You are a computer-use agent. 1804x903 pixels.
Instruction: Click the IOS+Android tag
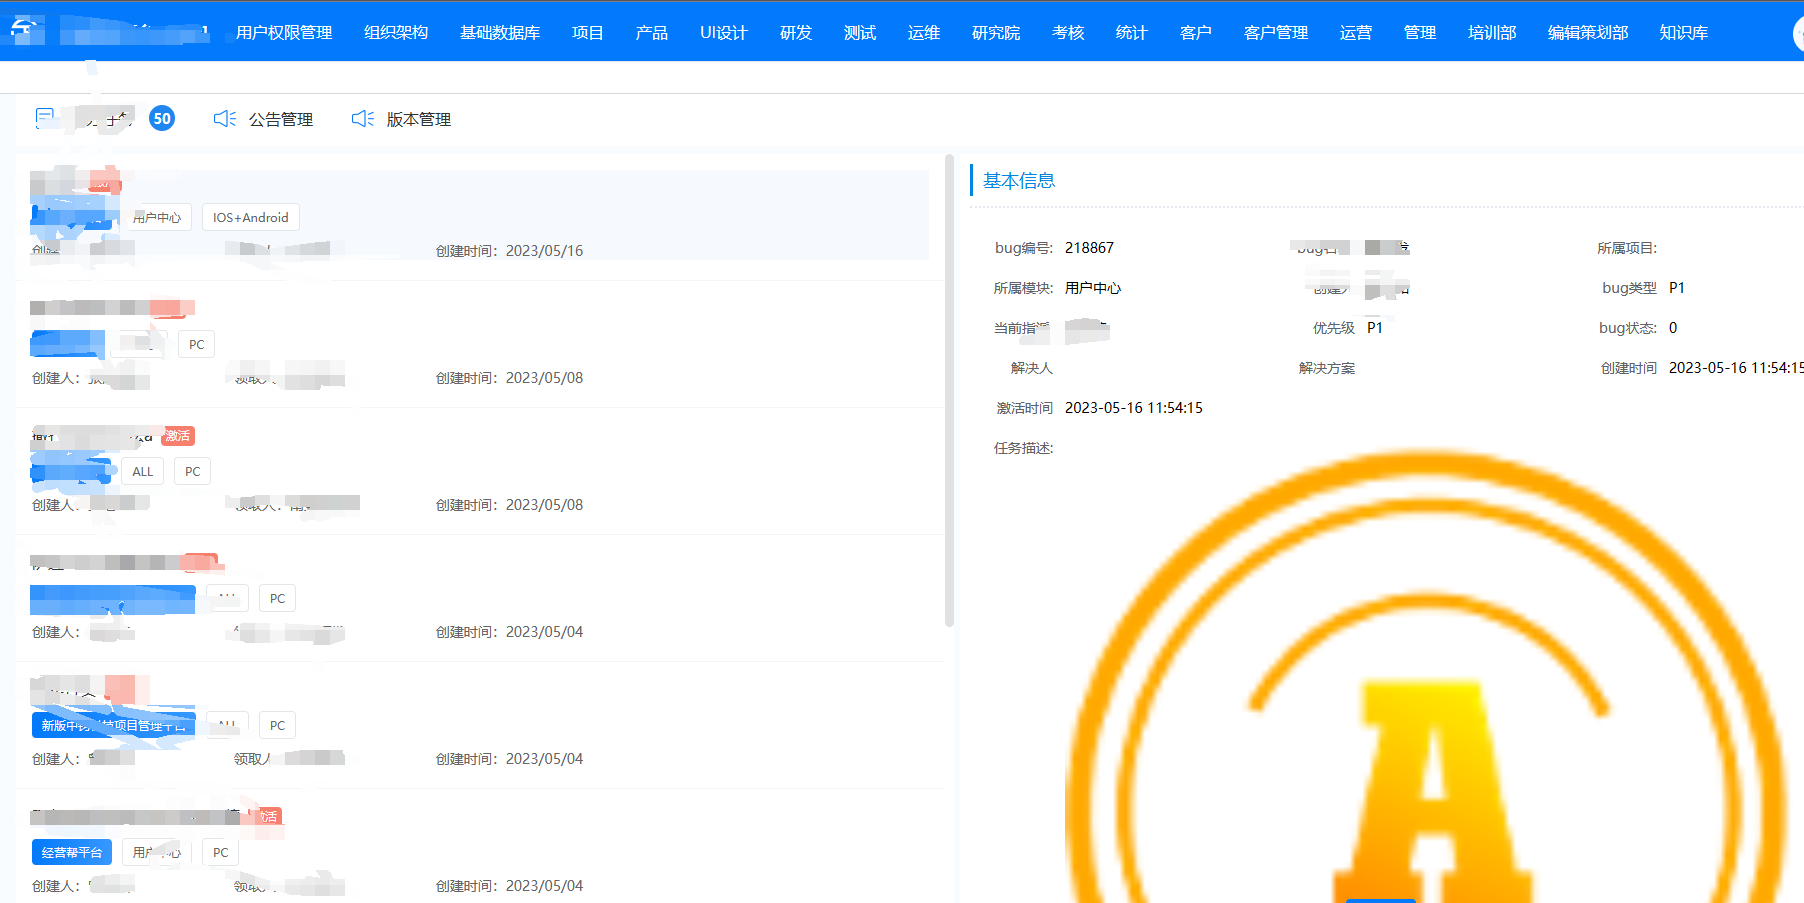(251, 217)
